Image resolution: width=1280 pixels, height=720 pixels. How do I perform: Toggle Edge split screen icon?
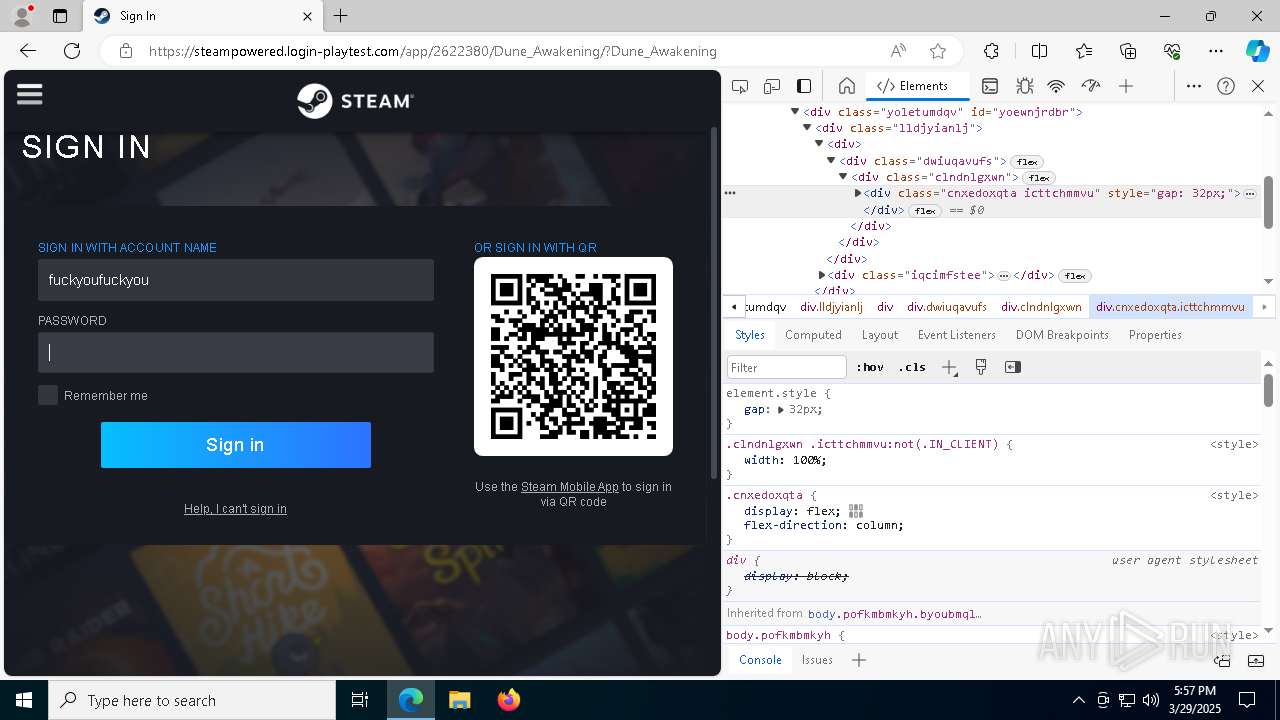coord(1039,51)
